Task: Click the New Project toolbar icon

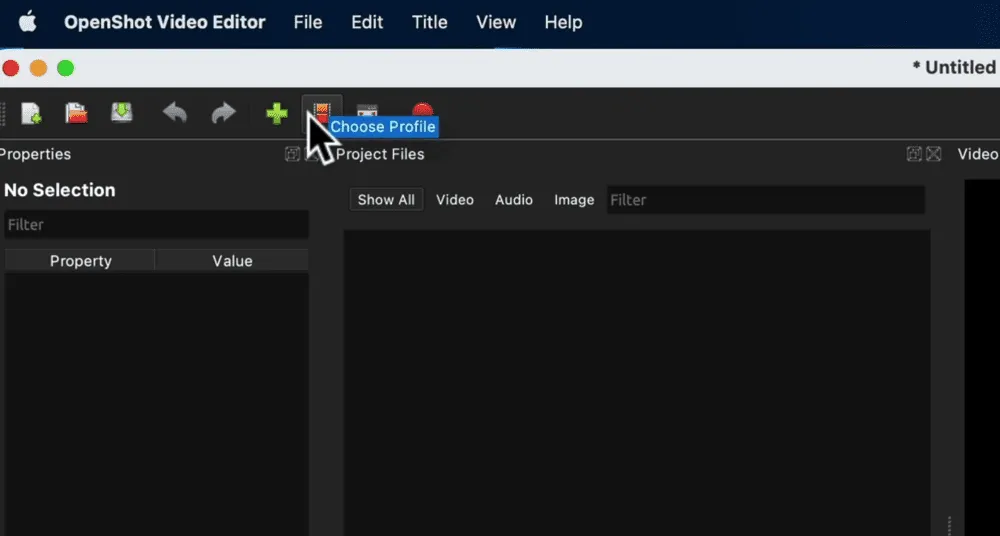Action: (x=31, y=113)
